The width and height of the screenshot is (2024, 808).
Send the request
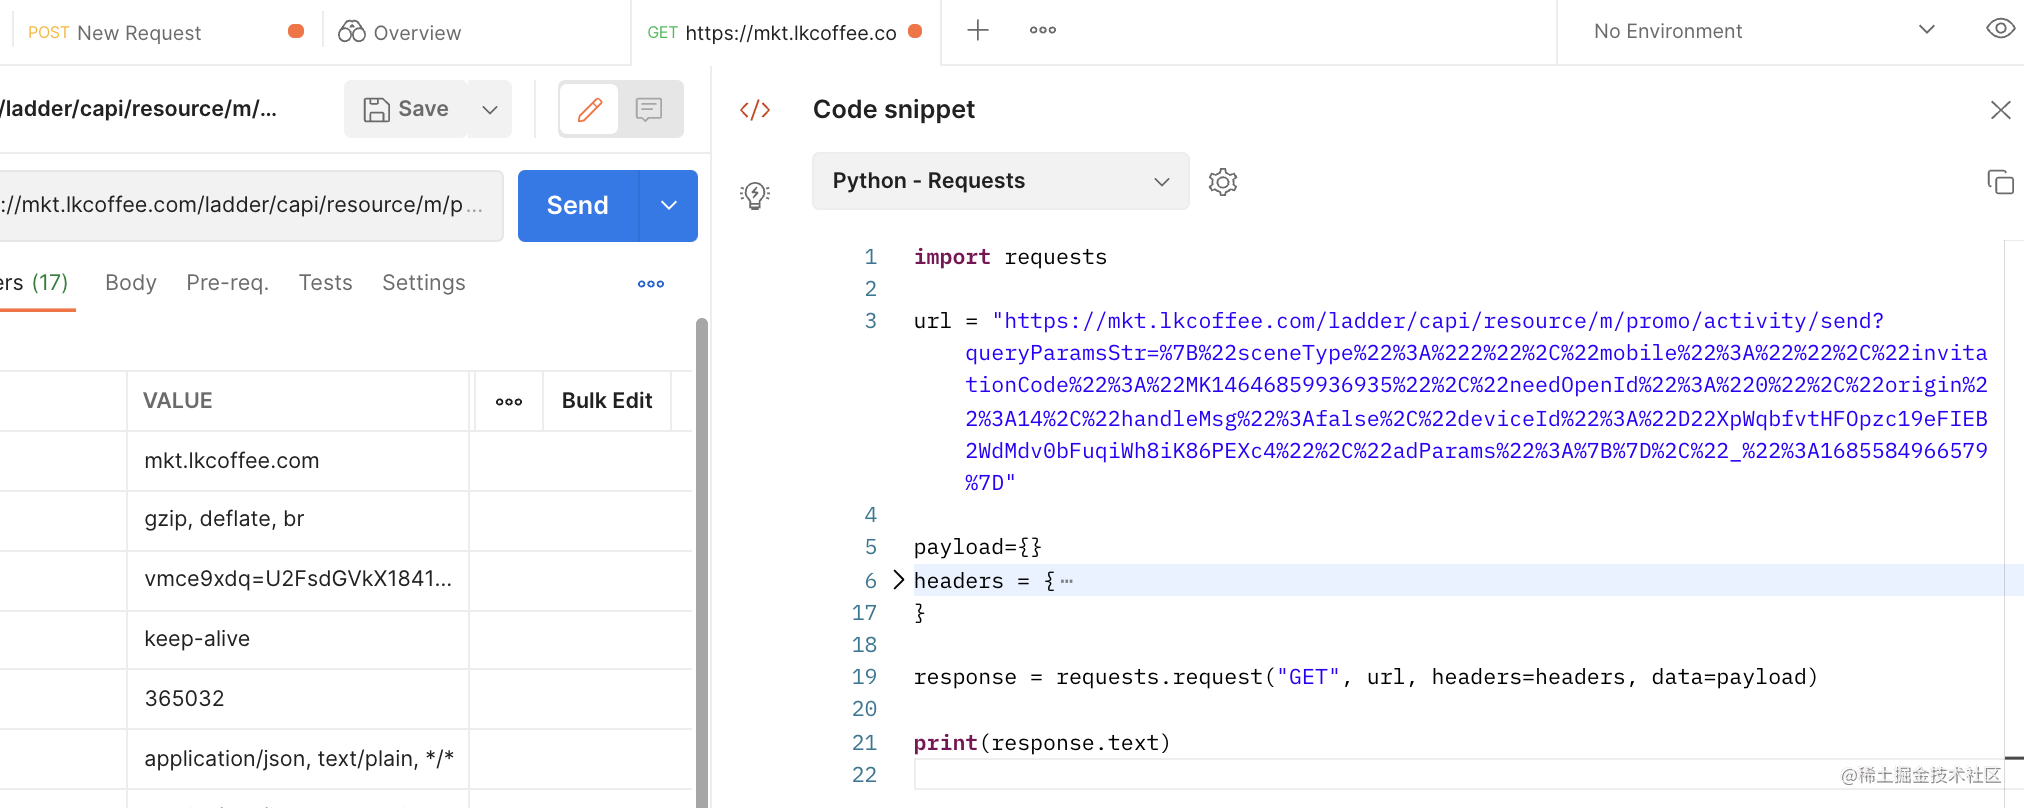point(578,206)
